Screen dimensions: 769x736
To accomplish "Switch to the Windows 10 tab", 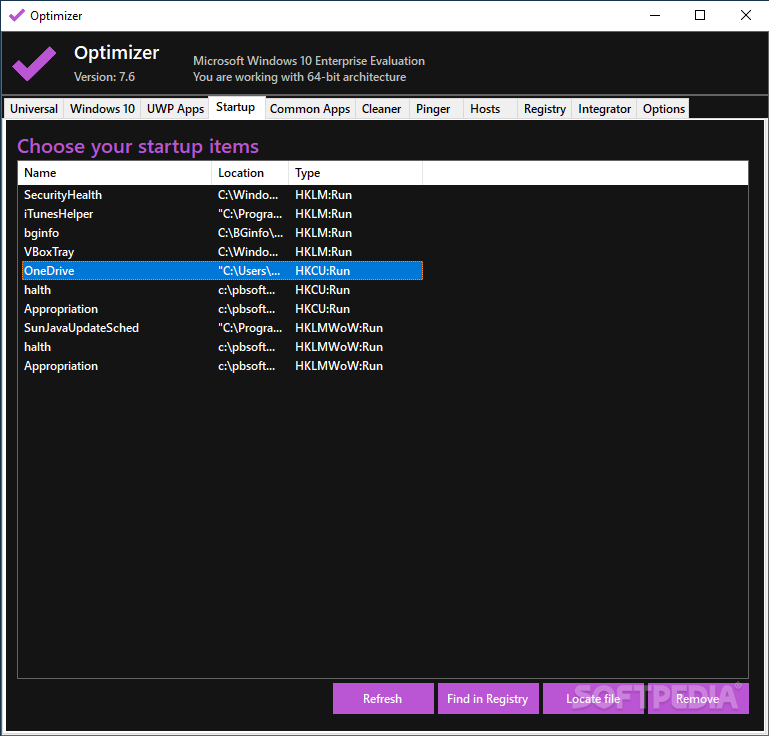I will click(x=102, y=109).
